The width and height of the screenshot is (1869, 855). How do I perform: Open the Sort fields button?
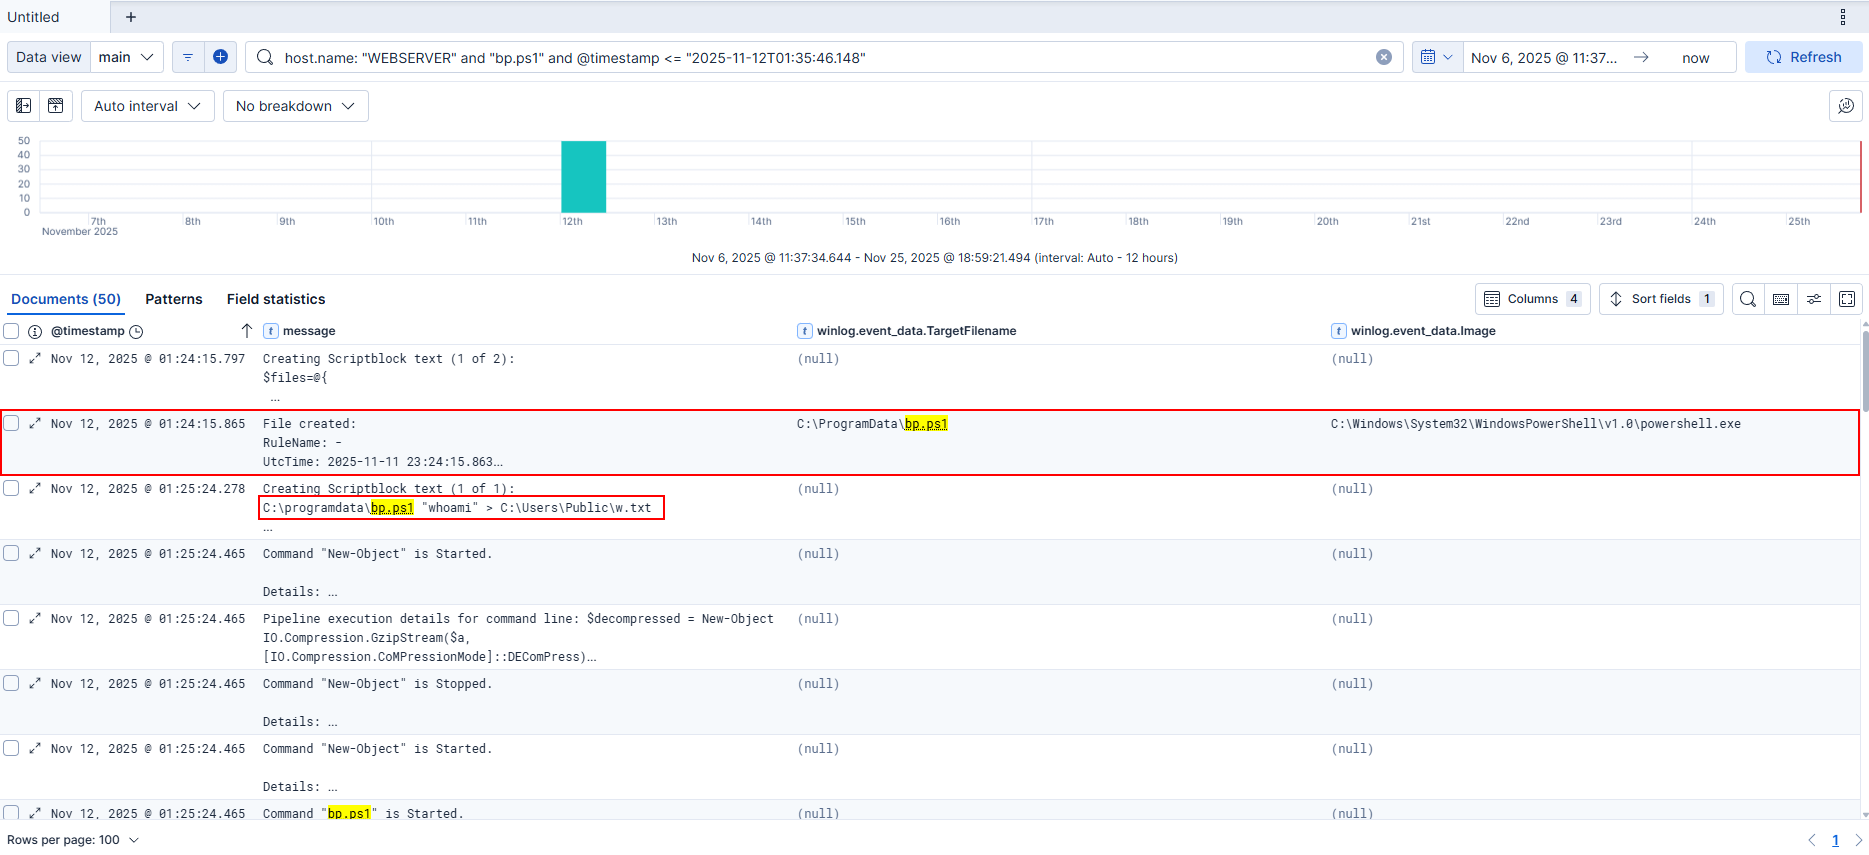pyautogui.click(x=1660, y=299)
